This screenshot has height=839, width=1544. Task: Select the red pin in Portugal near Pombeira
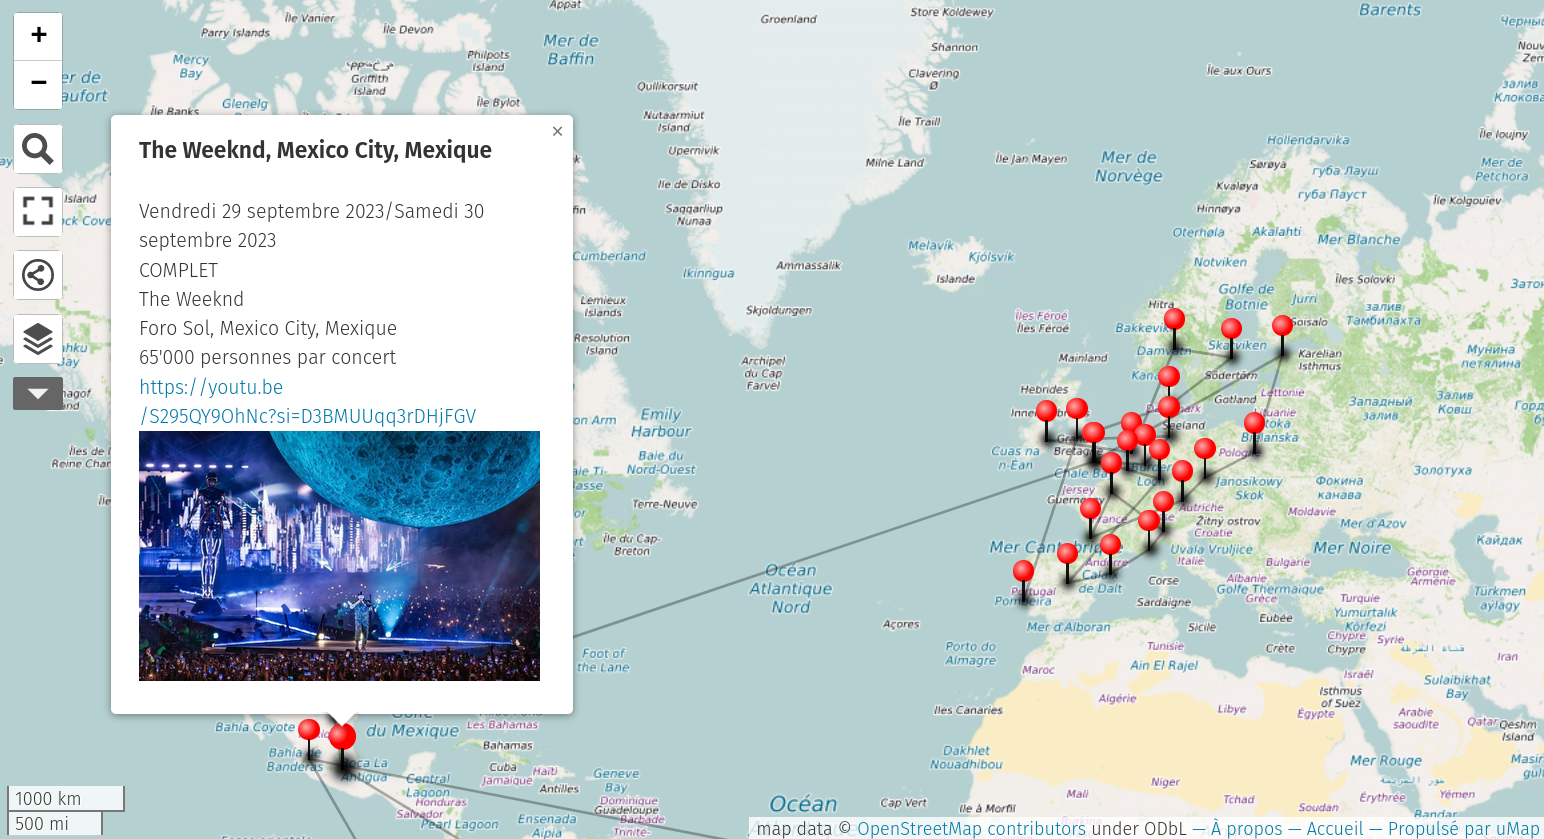(x=1023, y=572)
